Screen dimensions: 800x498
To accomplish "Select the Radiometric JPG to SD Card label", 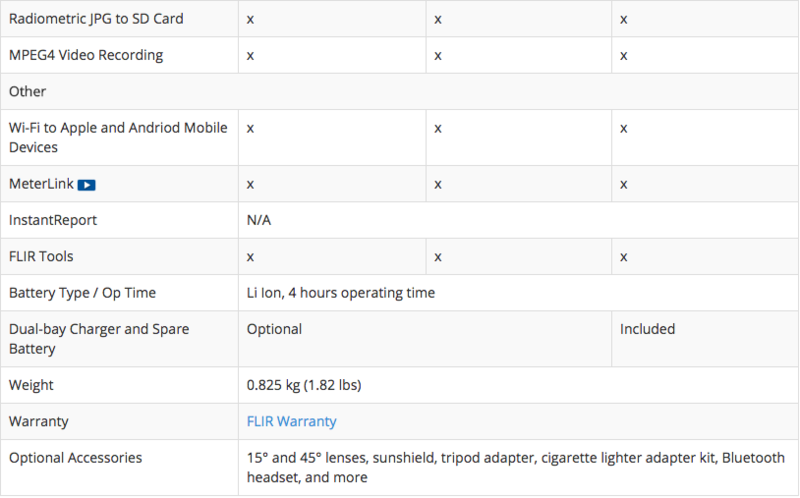I will point(96,19).
